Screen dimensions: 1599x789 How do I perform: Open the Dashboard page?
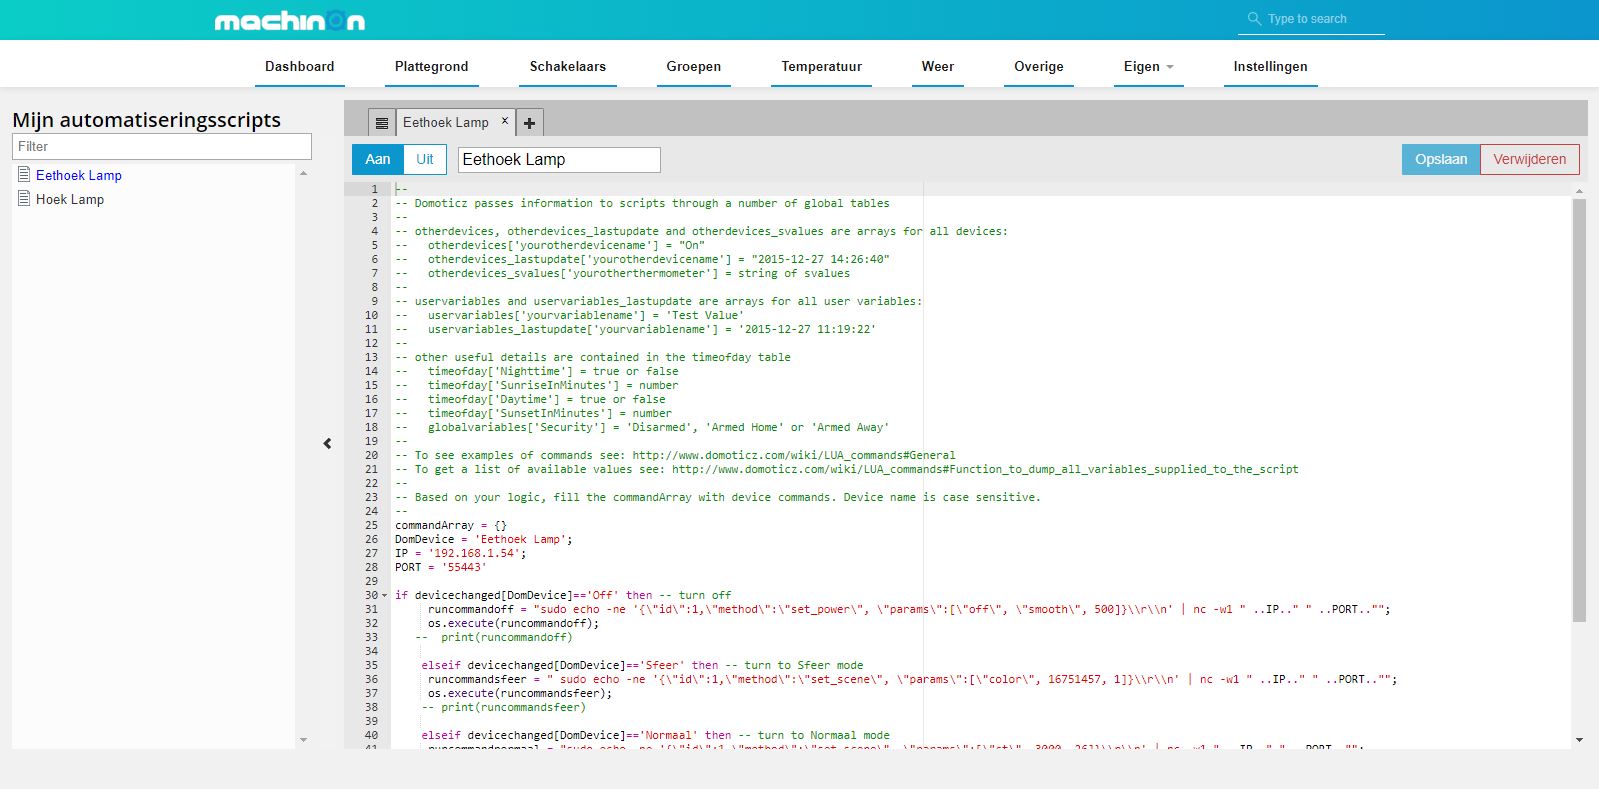point(299,66)
